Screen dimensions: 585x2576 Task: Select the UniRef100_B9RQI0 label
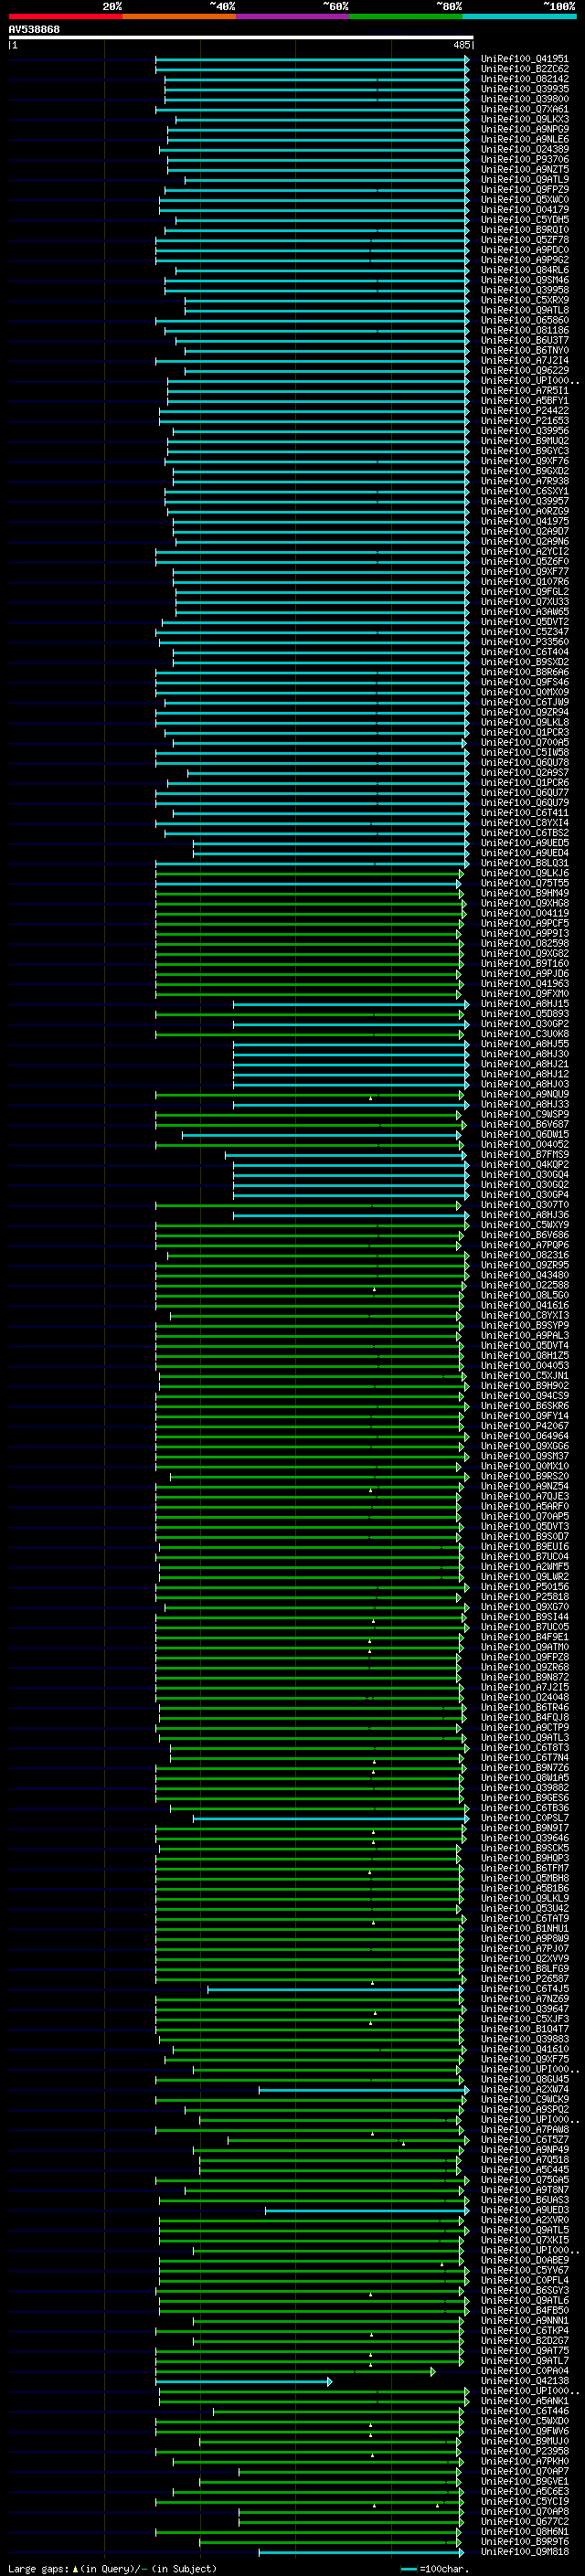coord(524,230)
